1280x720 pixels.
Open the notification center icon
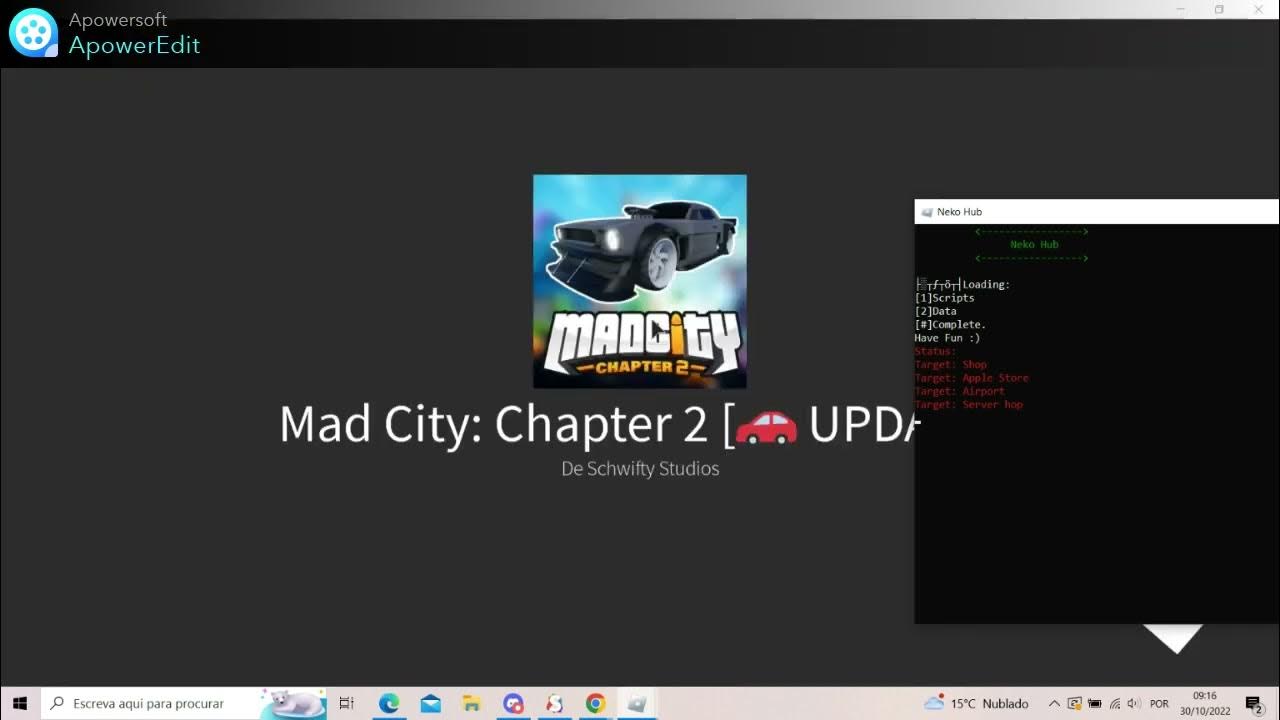coord(1254,704)
